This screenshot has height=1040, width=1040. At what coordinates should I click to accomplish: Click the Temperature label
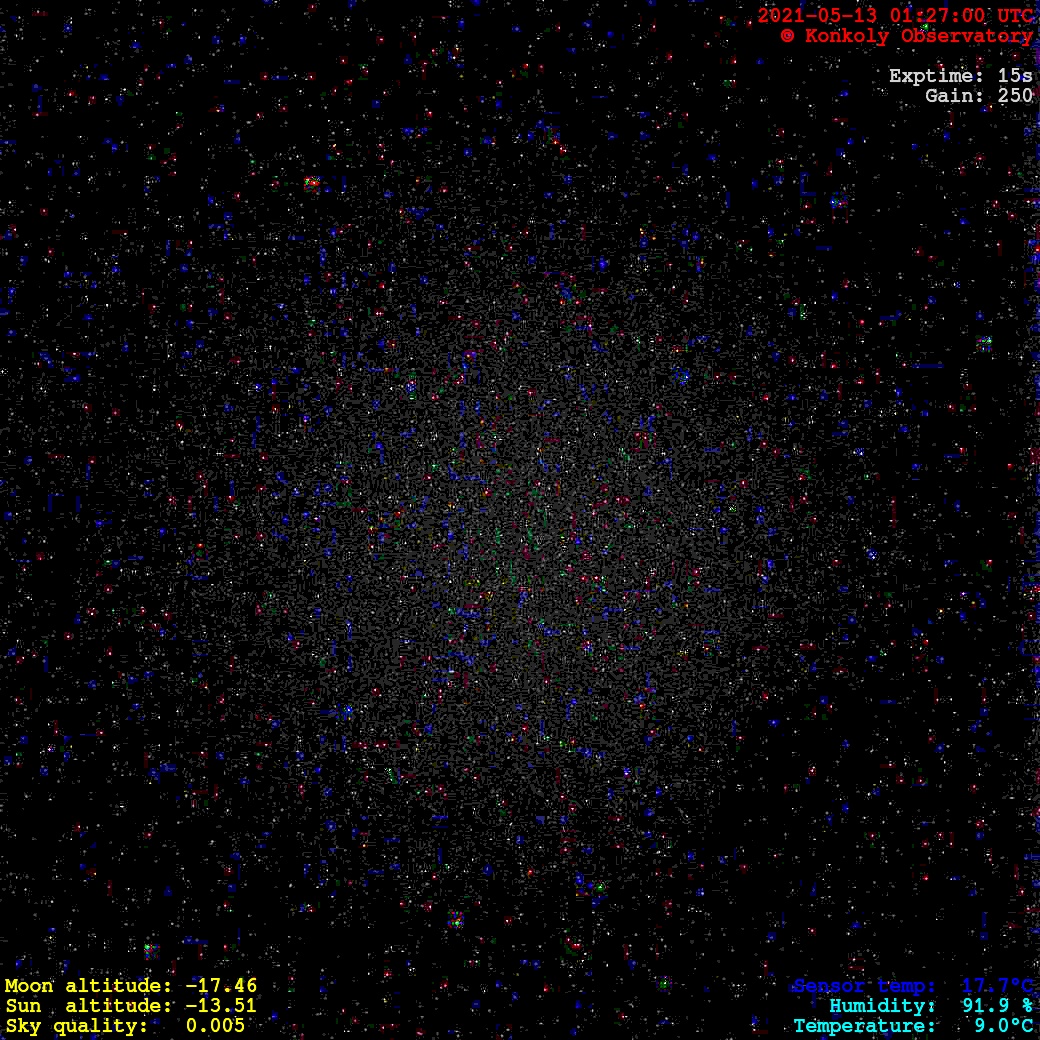864,1026
